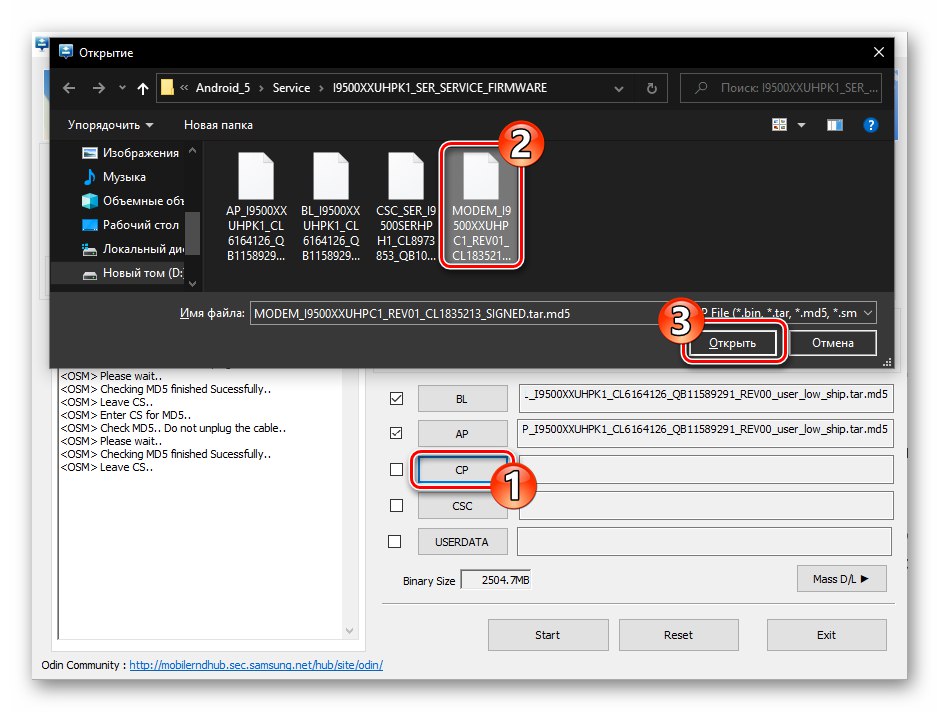Uncheck the BL firmware checkbox

[x=395, y=398]
